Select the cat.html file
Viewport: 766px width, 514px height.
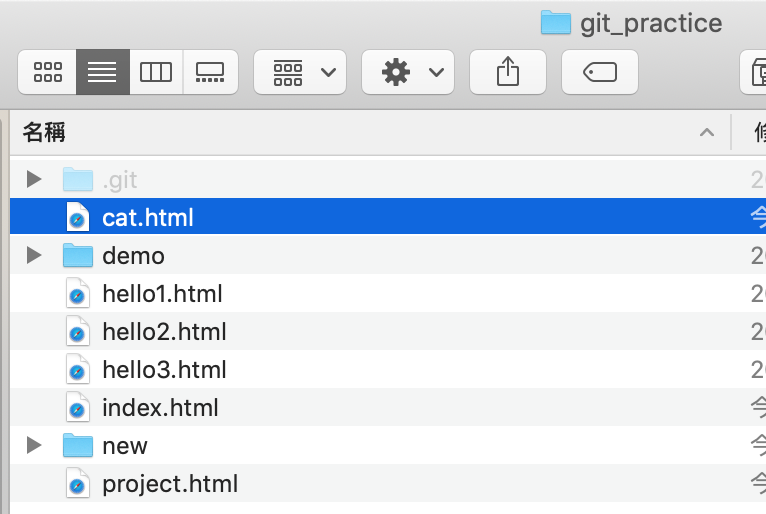click(148, 218)
